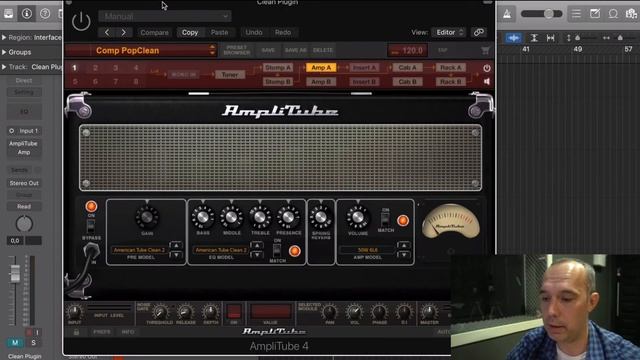Toggle the orange EQ match light
The width and height of the screenshot is (640, 360).
(x=294, y=251)
